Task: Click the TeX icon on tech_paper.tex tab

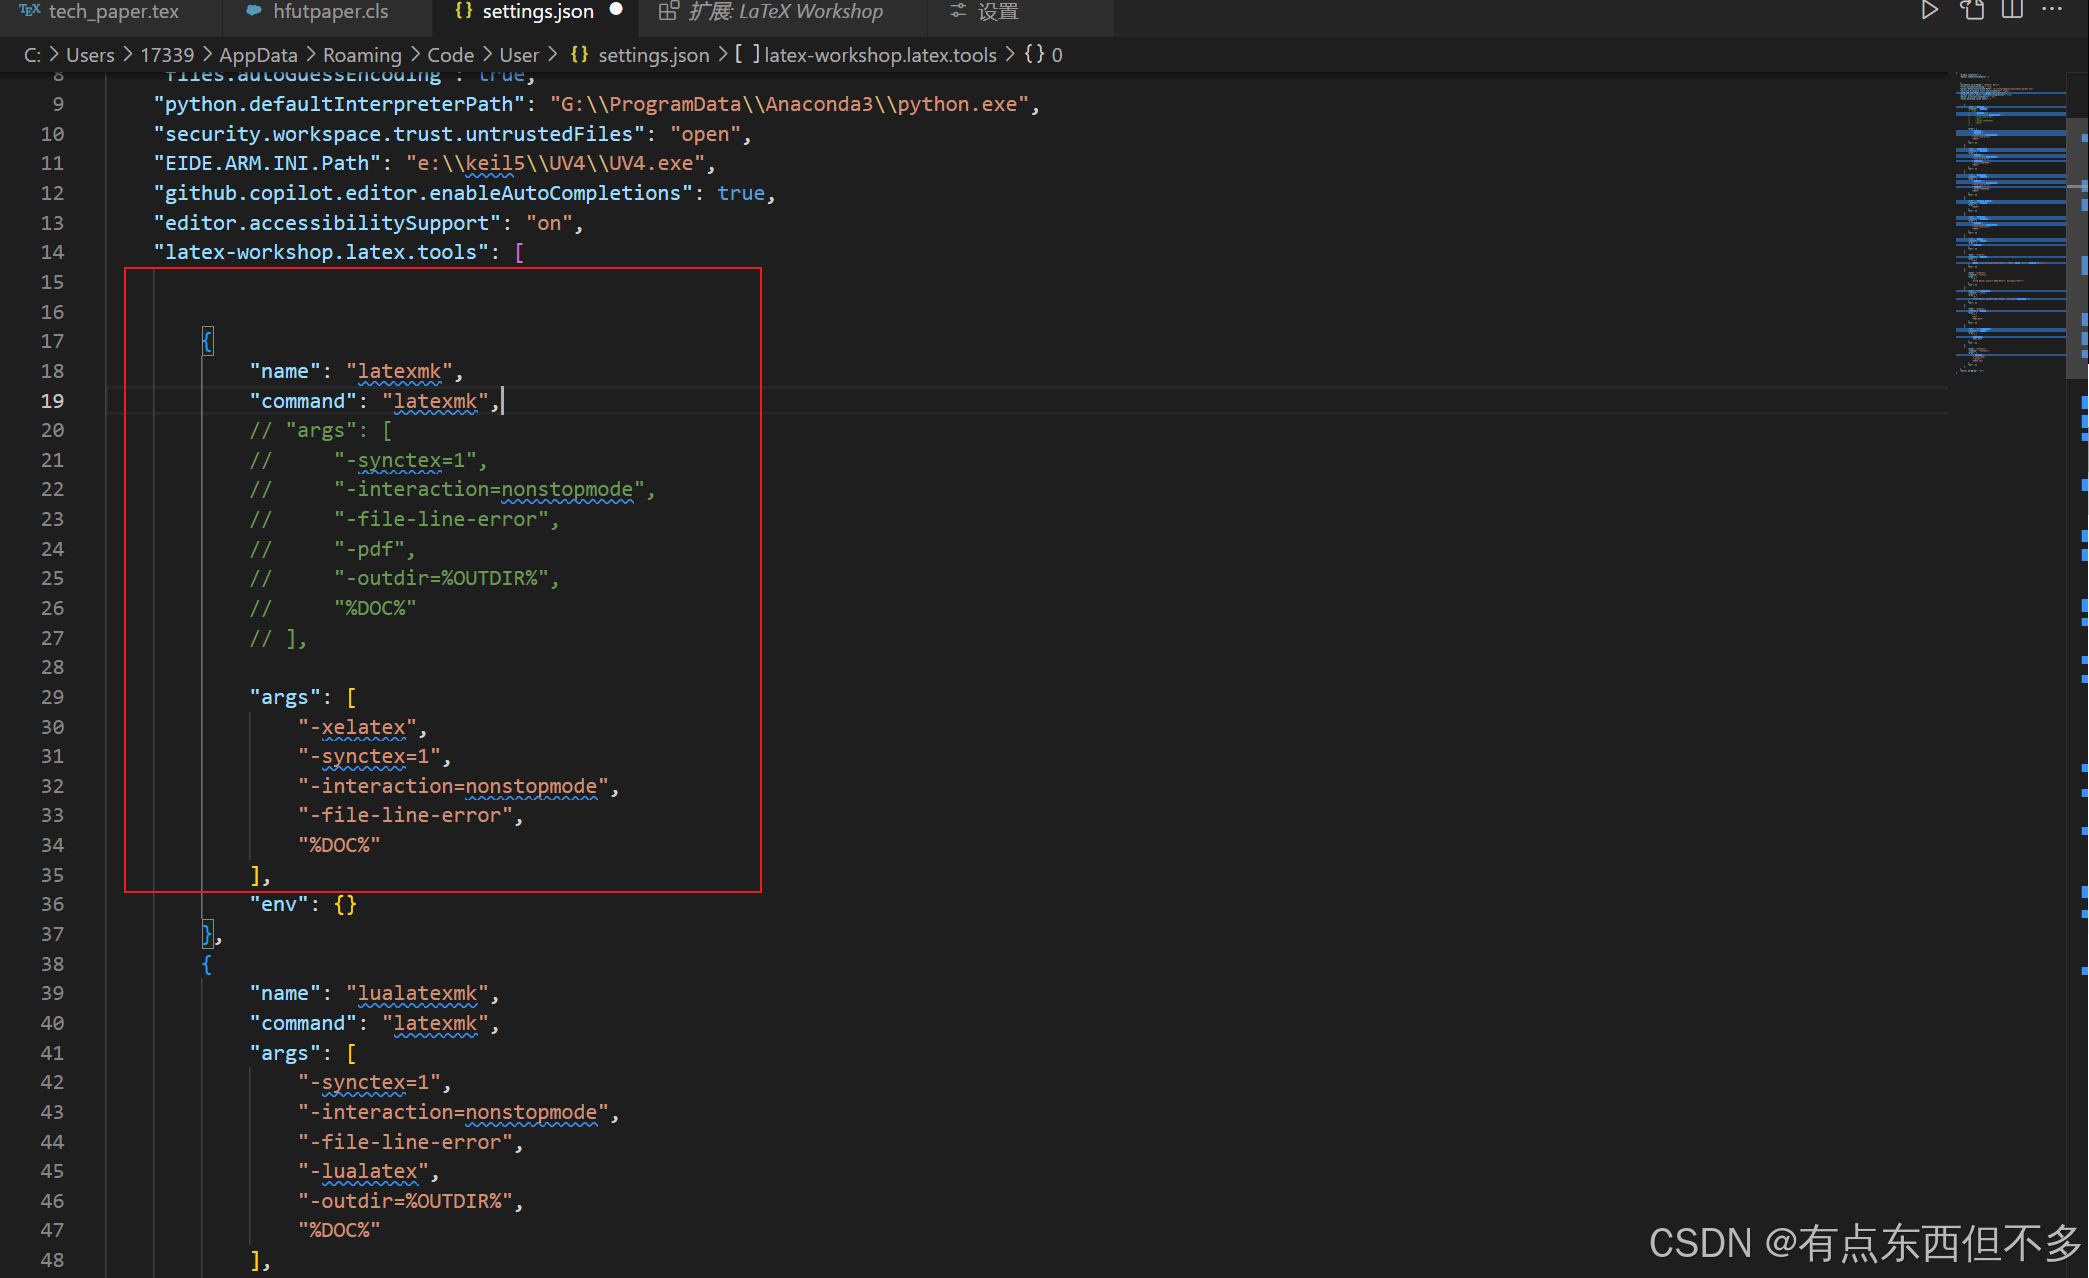Action: tap(30, 11)
